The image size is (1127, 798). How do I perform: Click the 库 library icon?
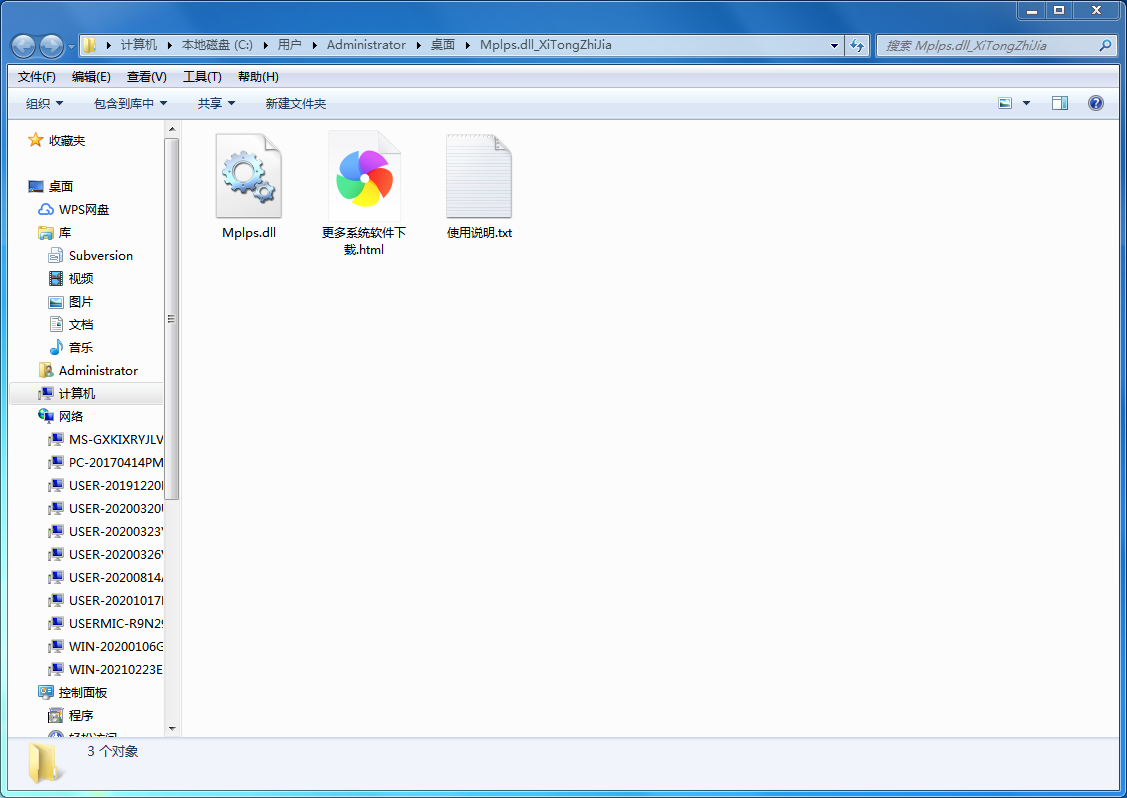click(x=46, y=232)
